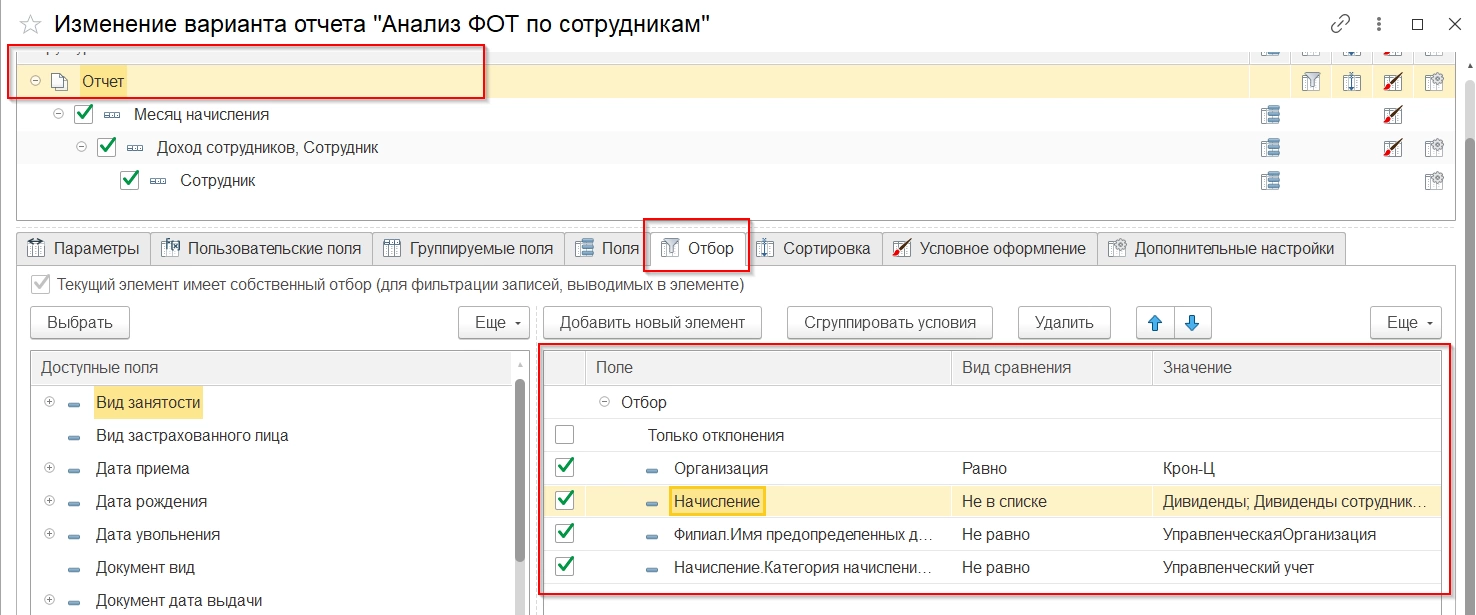Collapse the Отчет tree node
This screenshot has width=1476, height=615.
(x=35, y=82)
